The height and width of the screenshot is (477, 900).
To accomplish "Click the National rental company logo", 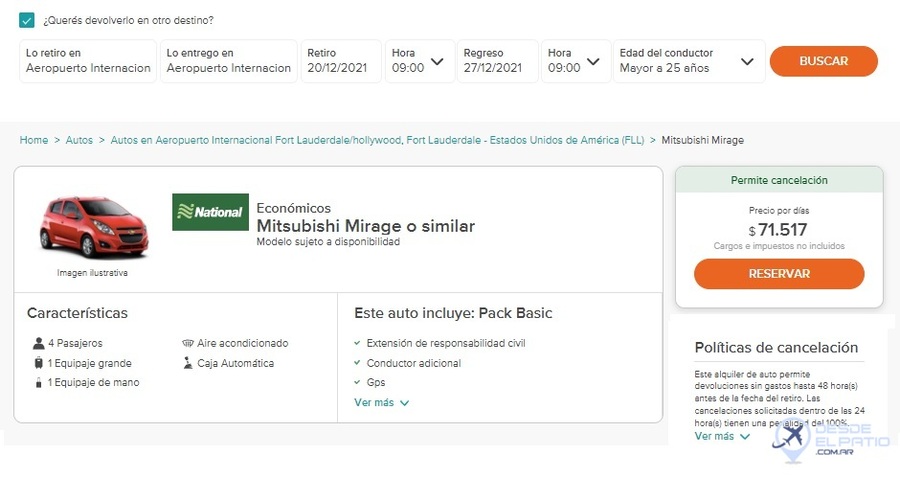I will (x=211, y=212).
